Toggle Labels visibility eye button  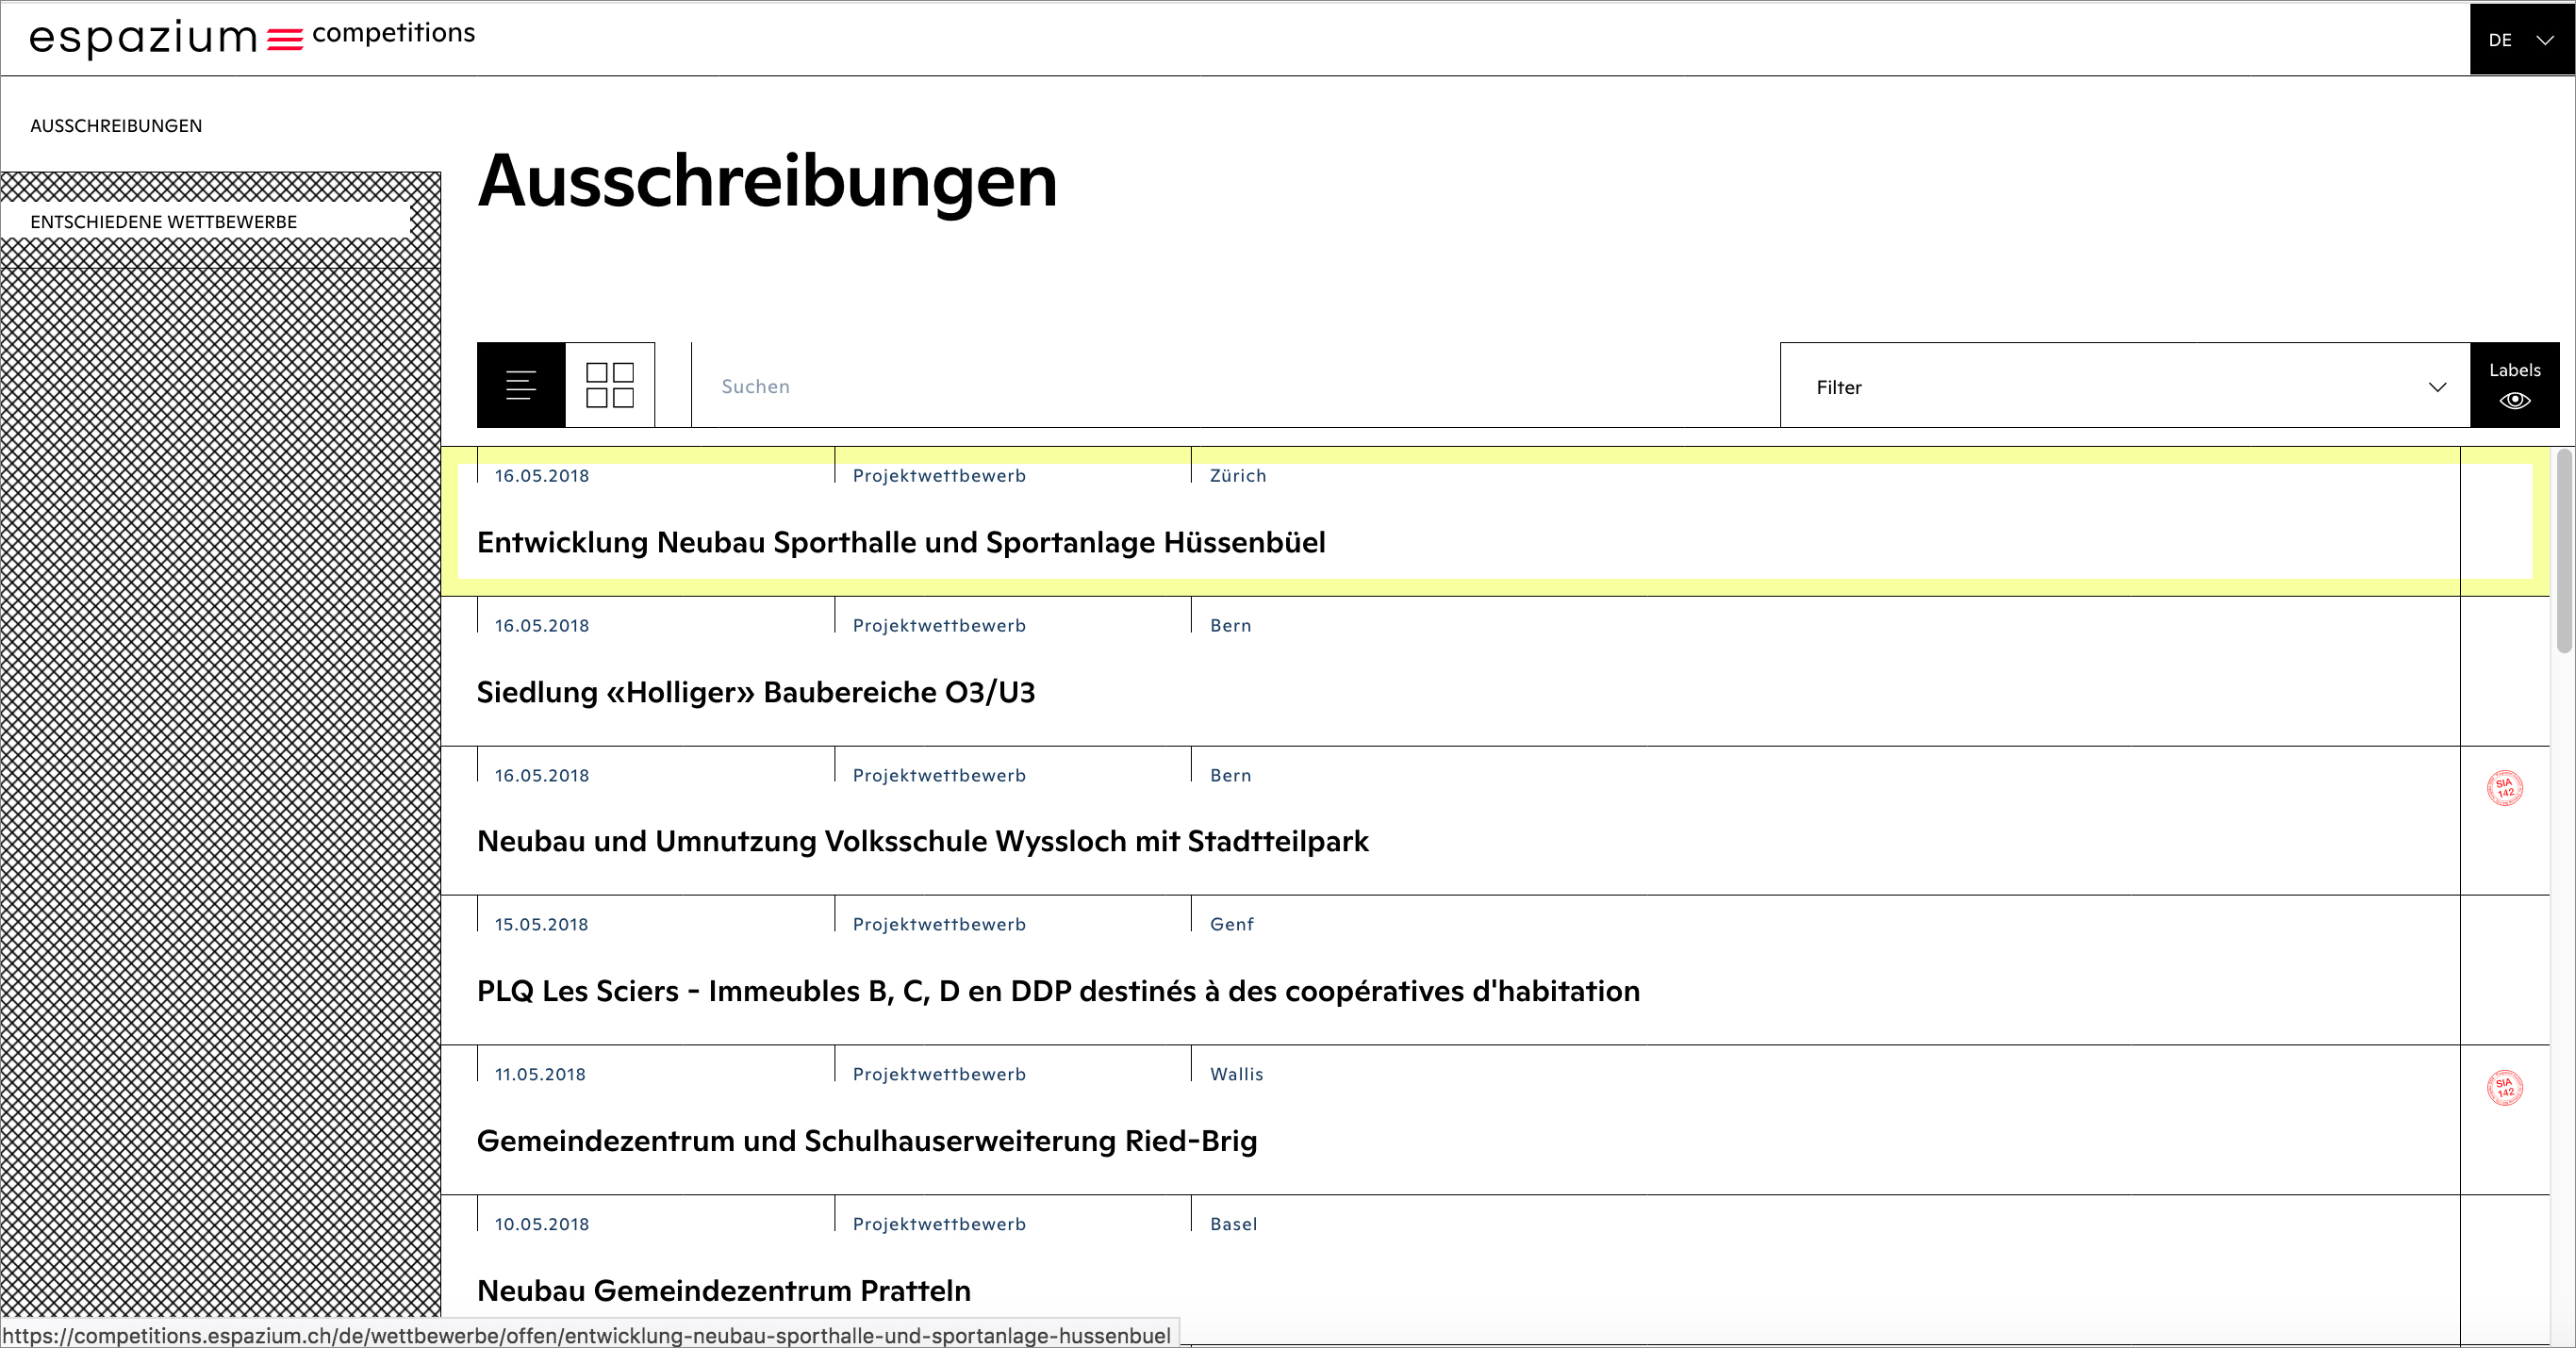coord(2514,385)
